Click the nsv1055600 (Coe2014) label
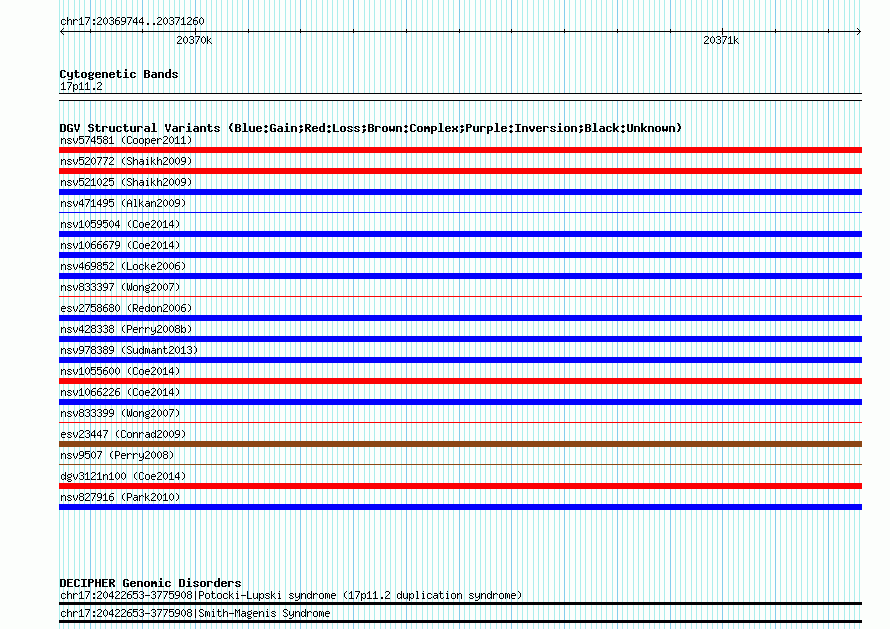The width and height of the screenshot is (890, 629). click(120, 371)
